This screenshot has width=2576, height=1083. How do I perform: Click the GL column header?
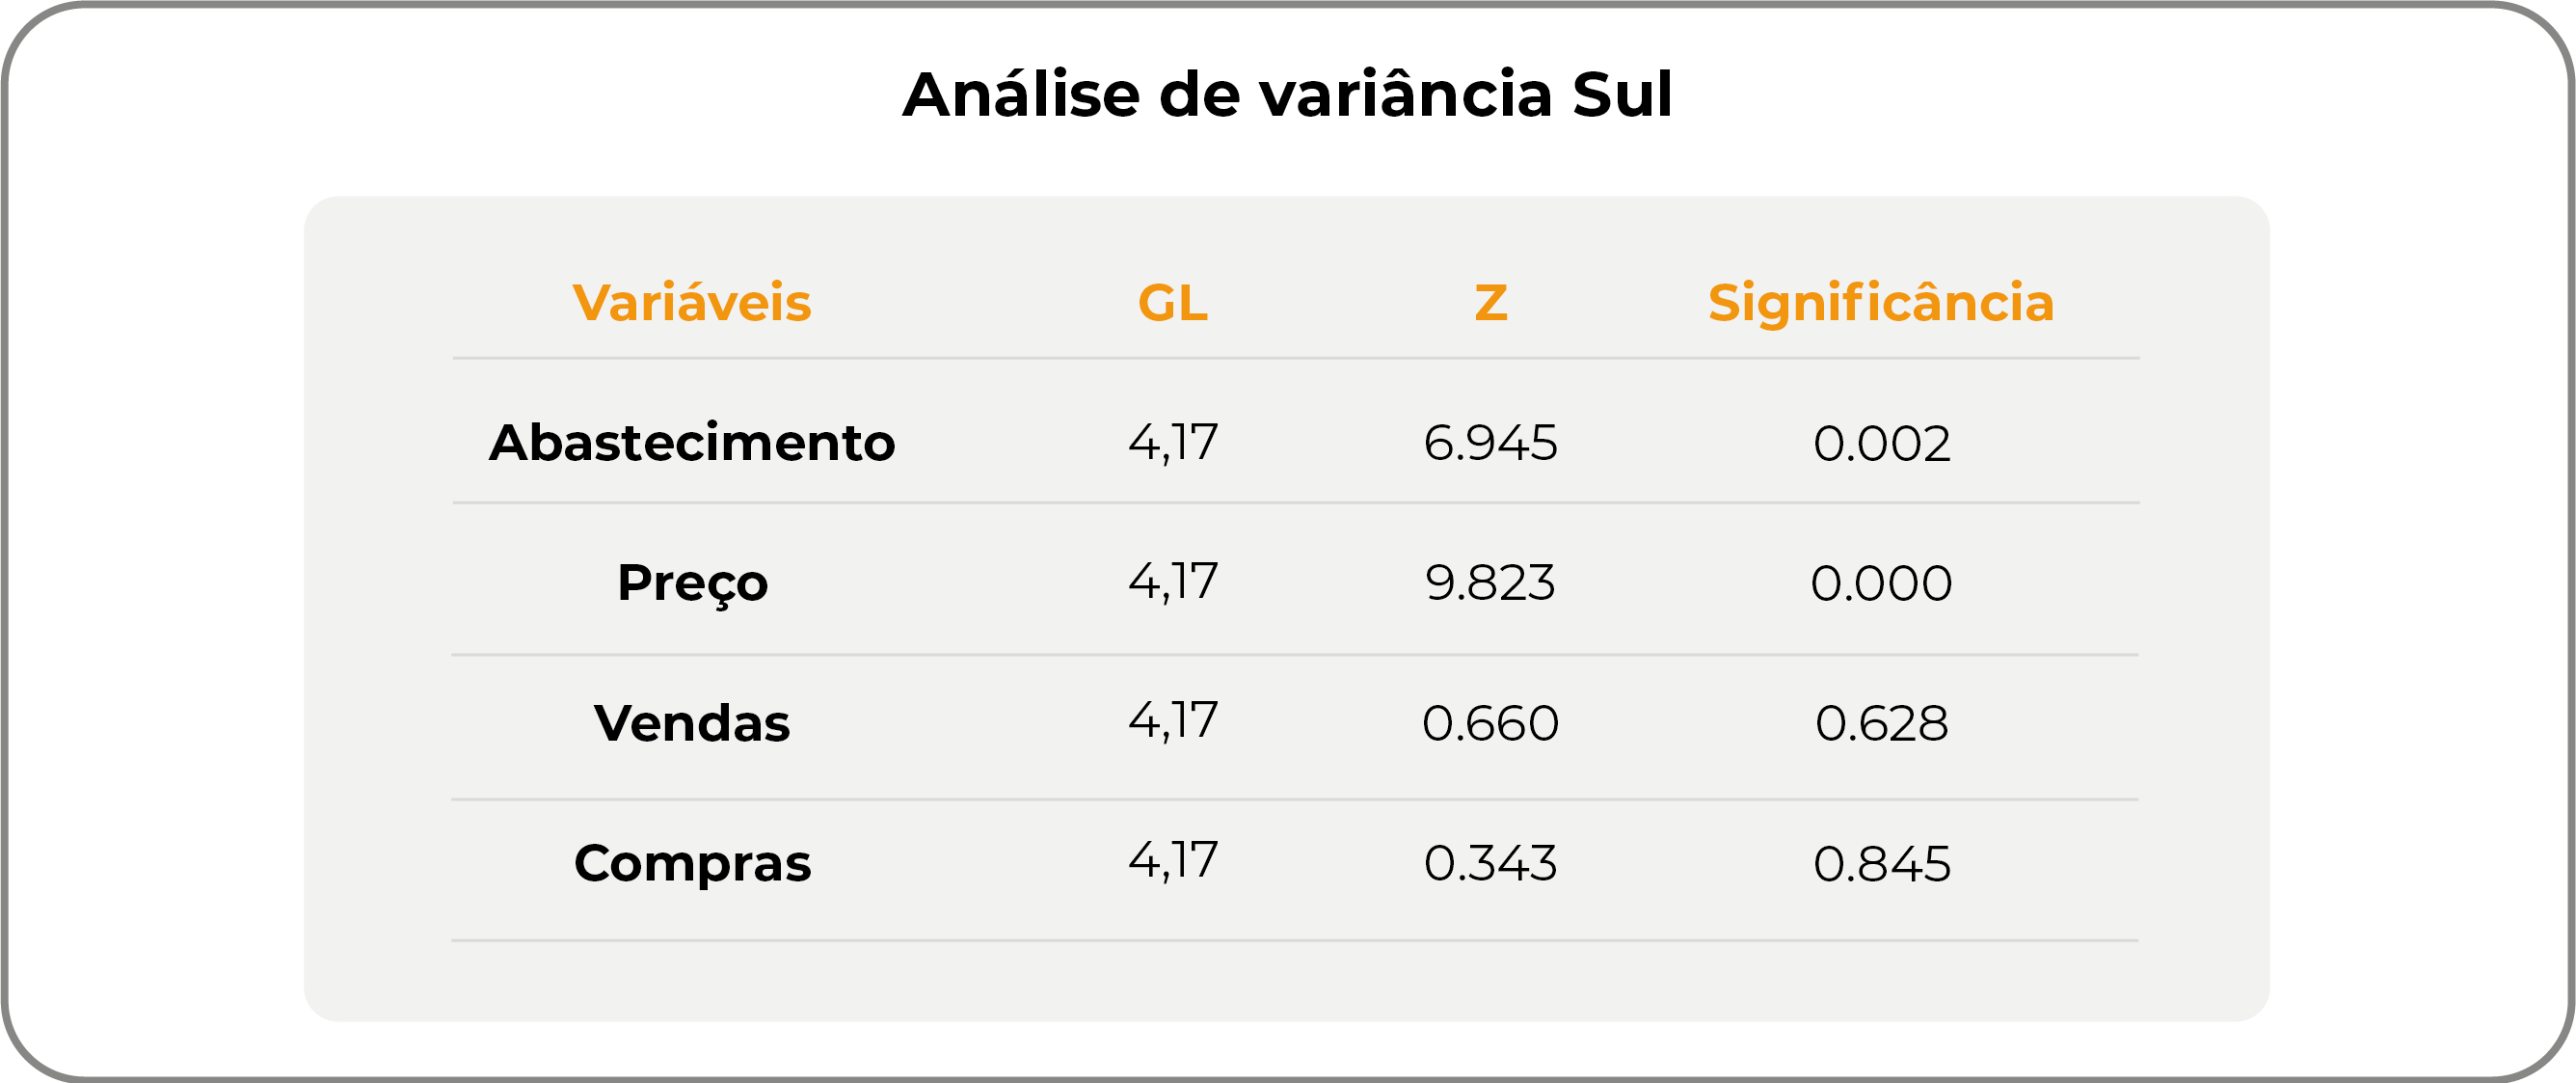(1172, 303)
